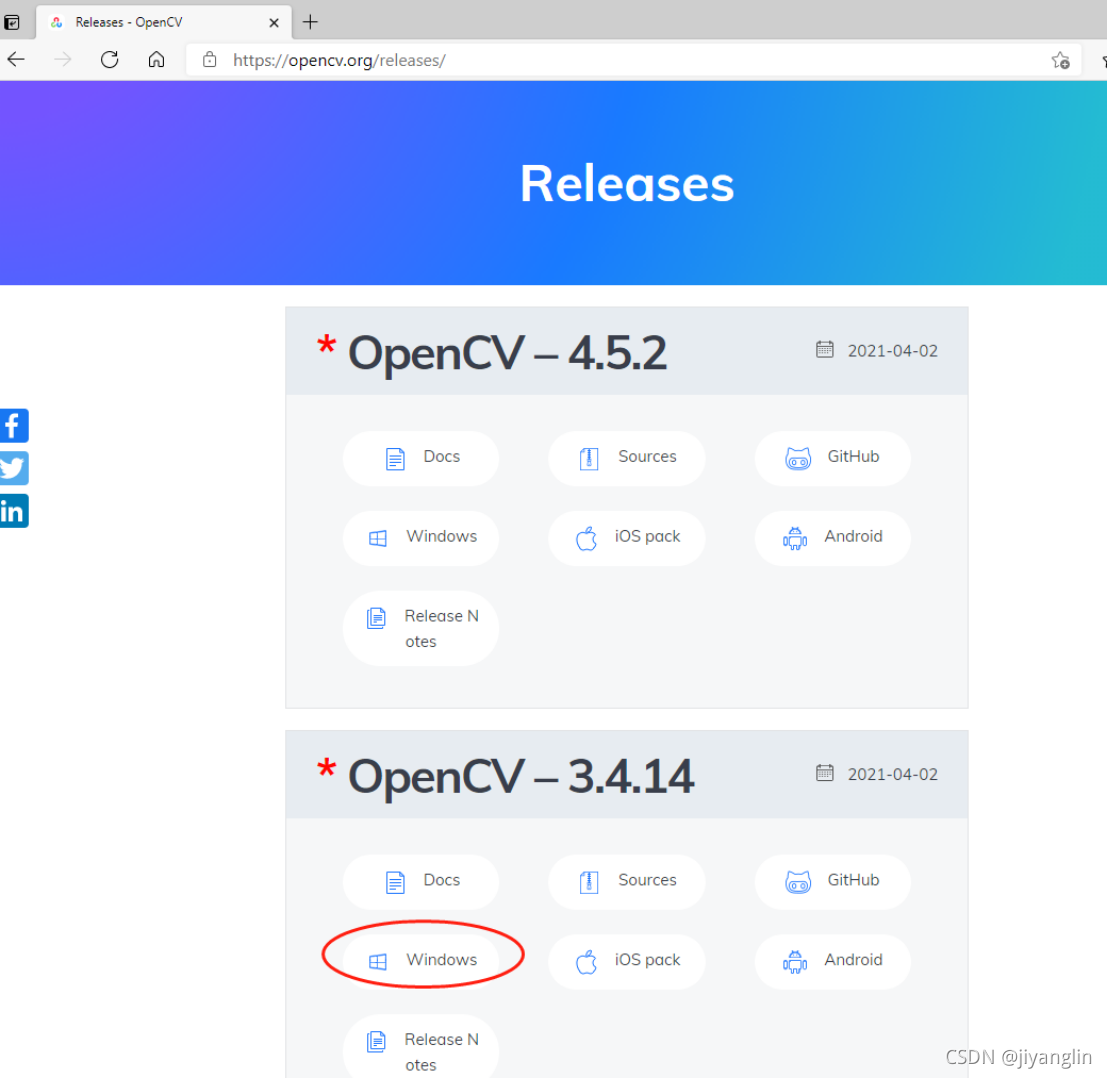Share the page on Facebook
Viewport: 1107px width, 1078px height.
click(x=14, y=426)
